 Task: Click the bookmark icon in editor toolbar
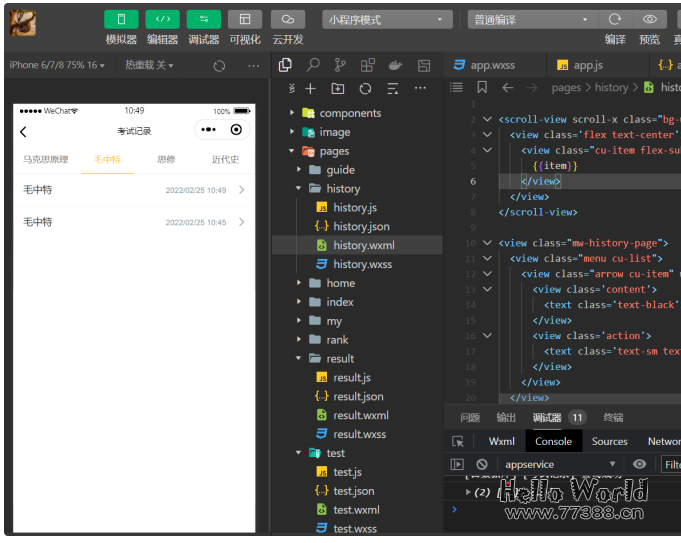482,88
